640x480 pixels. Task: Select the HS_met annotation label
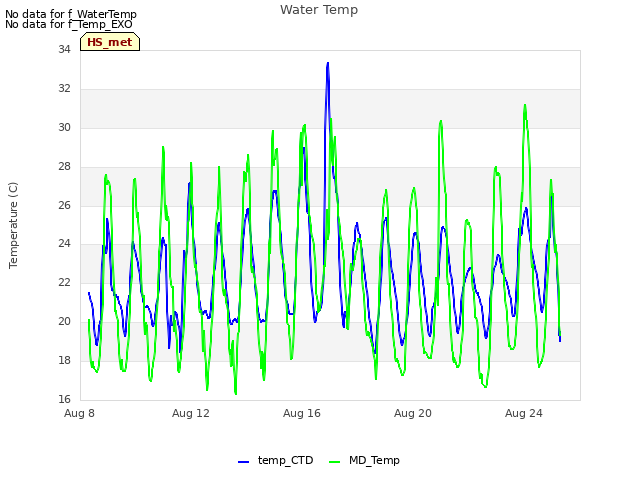pyautogui.click(x=110, y=42)
